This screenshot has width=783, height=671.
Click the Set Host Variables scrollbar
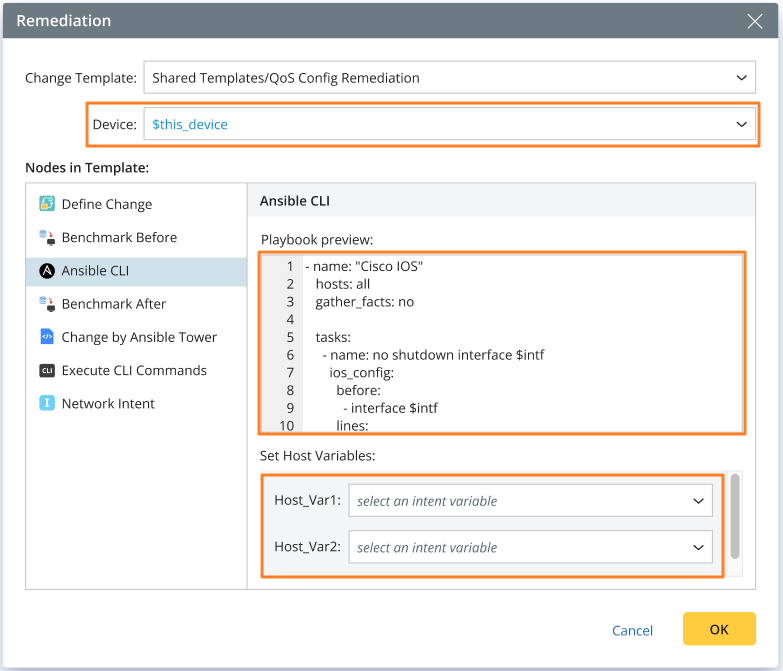(736, 515)
